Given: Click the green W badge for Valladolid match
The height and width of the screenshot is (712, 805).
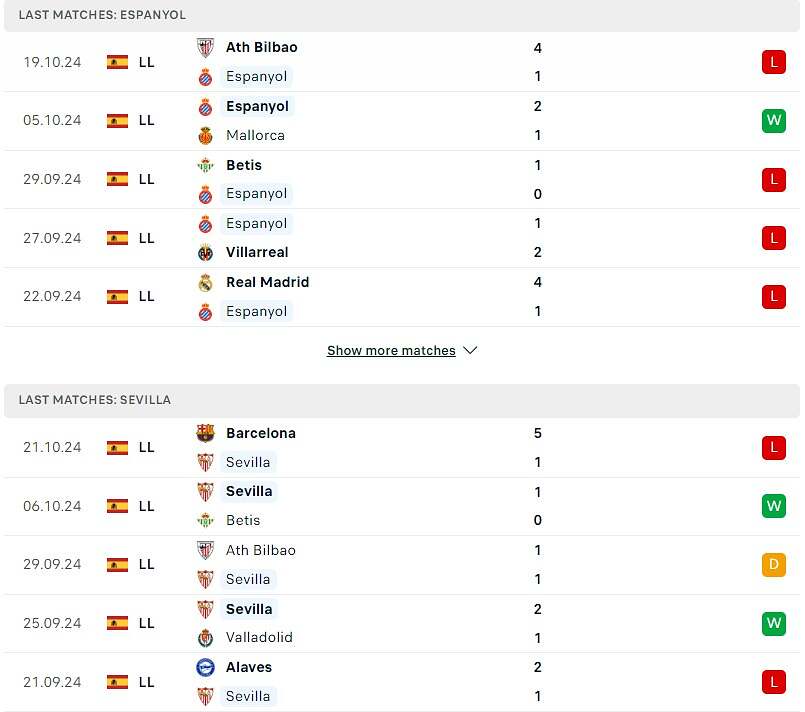Looking at the screenshot, I should click(773, 623).
